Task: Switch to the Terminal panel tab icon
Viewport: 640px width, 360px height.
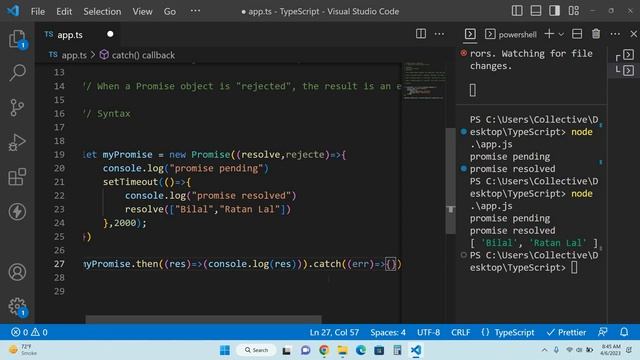Action: pyautogui.click(x=470, y=34)
